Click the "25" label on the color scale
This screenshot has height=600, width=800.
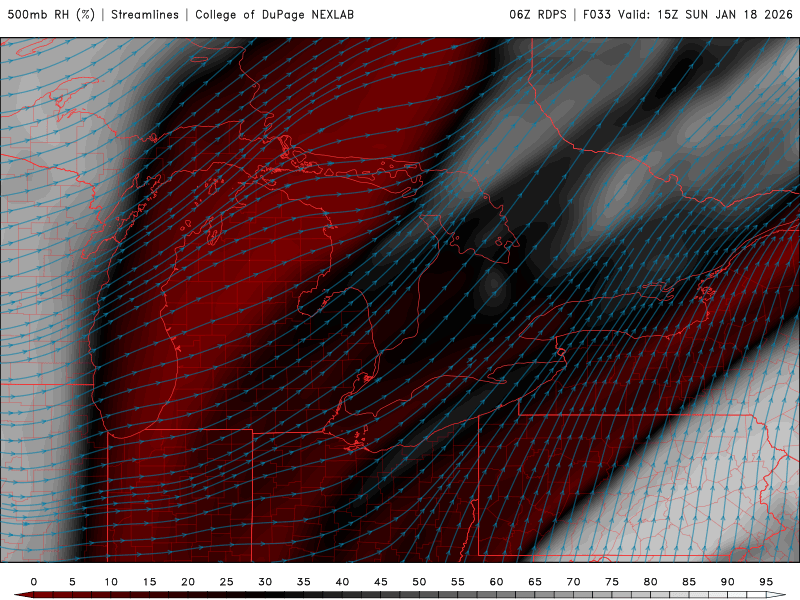227,582
